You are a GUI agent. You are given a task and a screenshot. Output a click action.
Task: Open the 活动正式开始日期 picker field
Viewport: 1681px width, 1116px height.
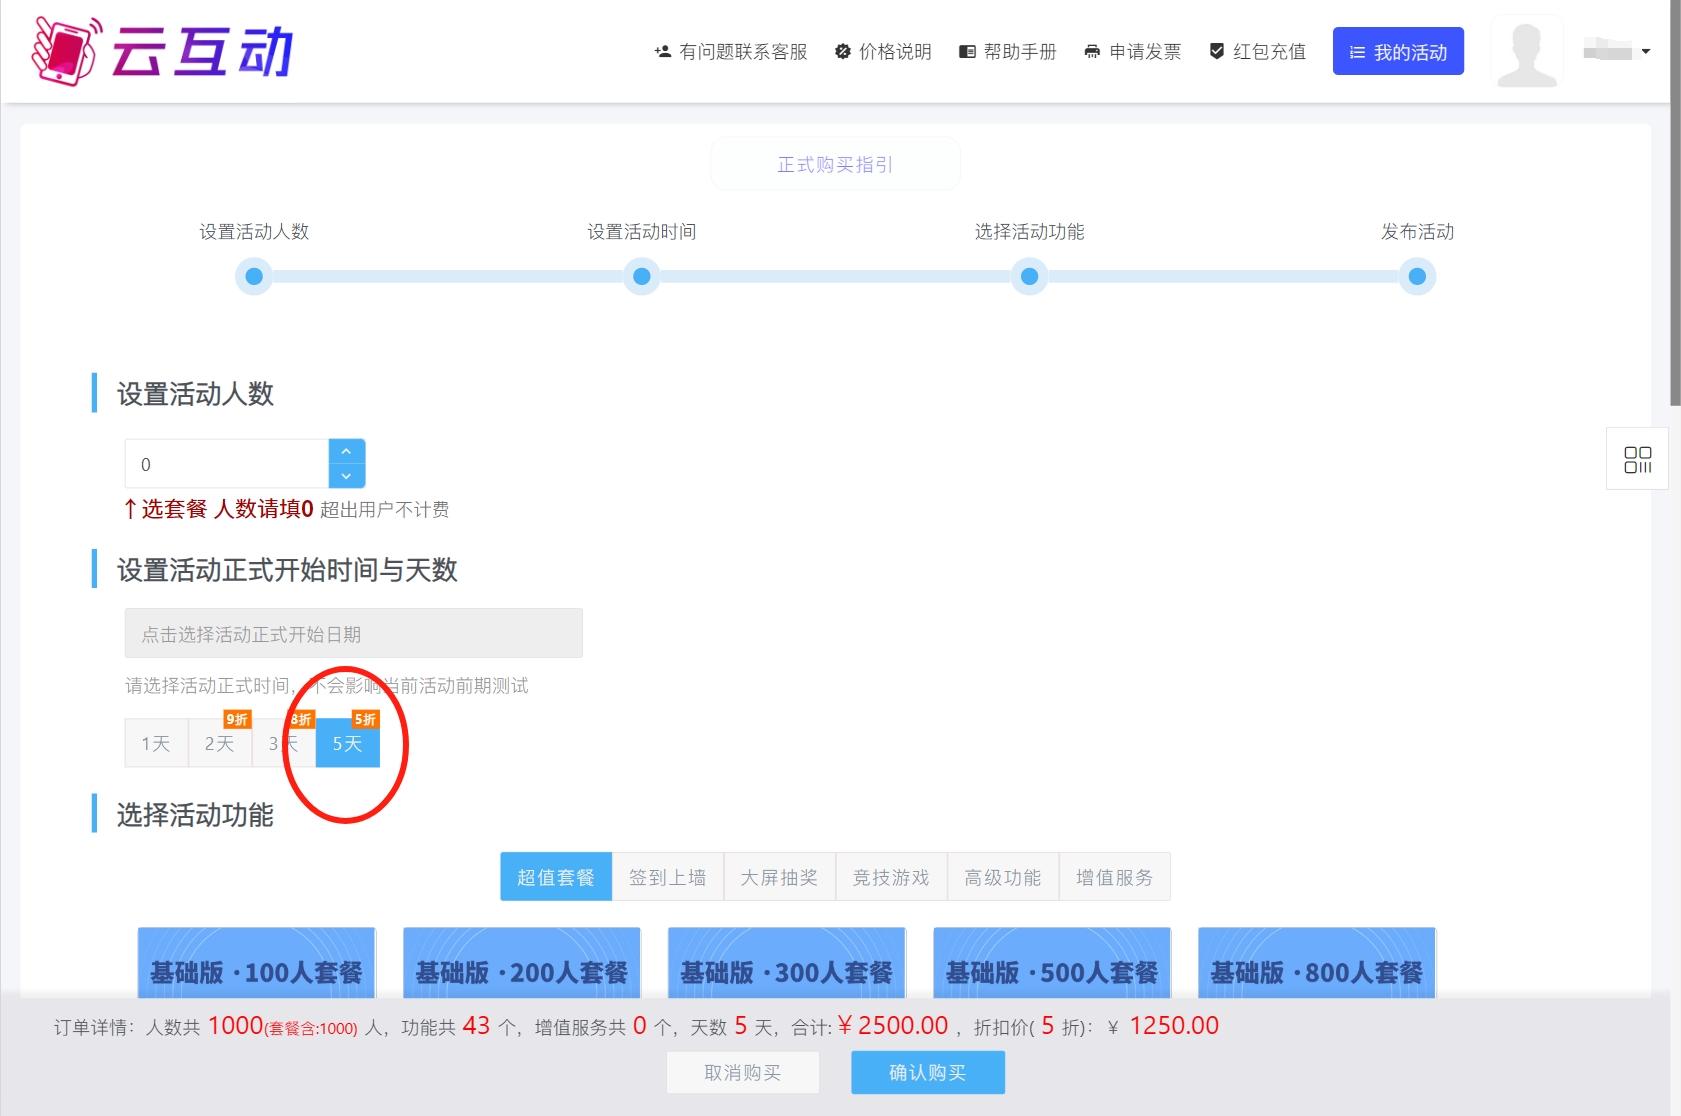[x=353, y=633]
